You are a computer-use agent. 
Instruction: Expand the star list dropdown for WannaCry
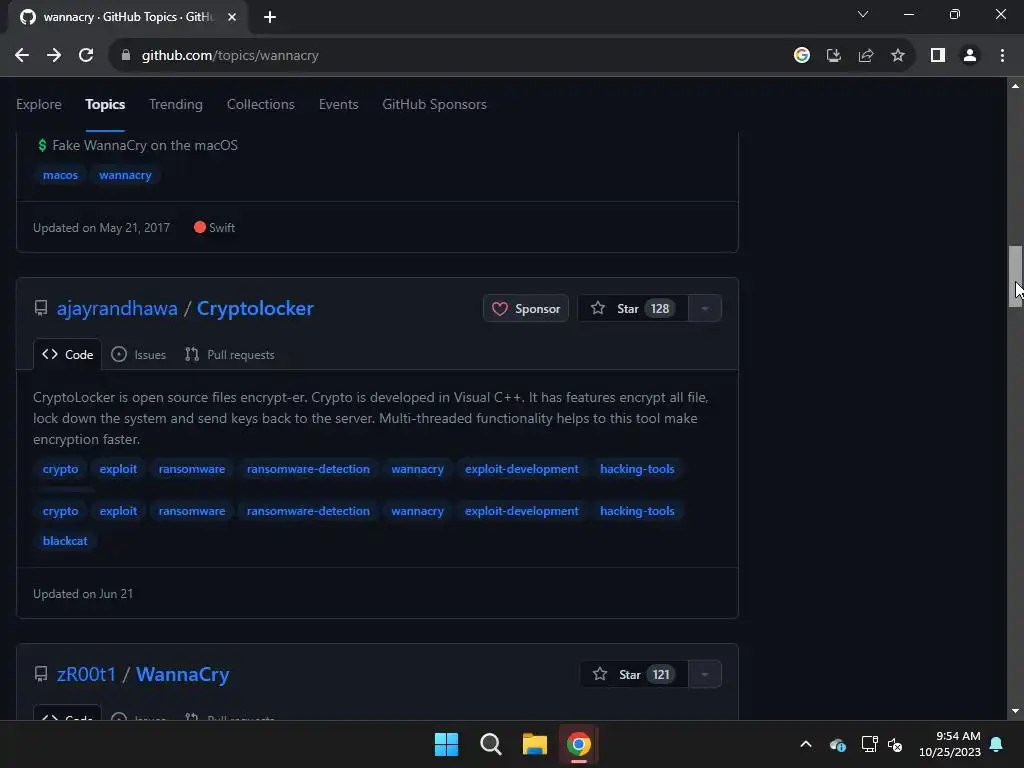pyautogui.click(x=705, y=674)
